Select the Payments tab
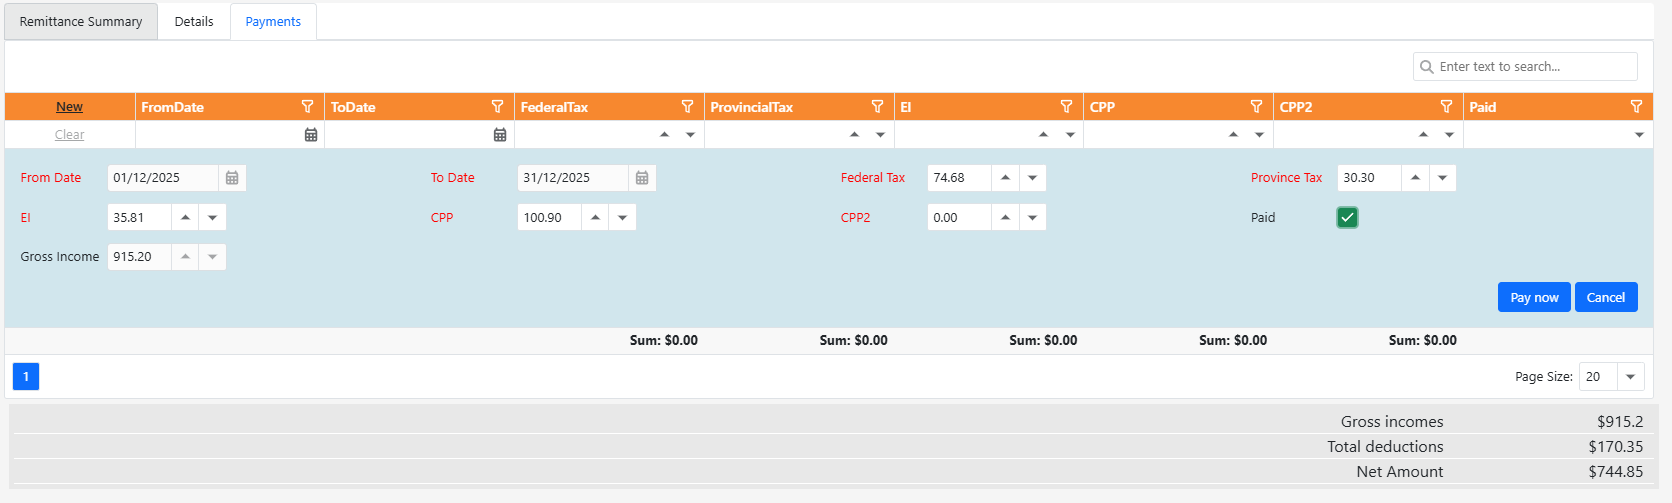This screenshot has height=503, width=1672. click(273, 21)
